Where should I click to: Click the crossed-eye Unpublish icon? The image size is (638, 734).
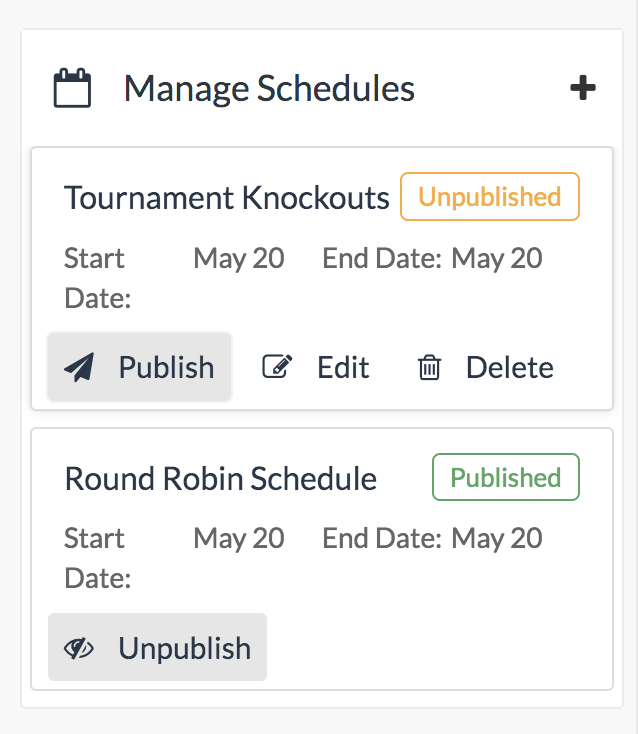(x=79, y=648)
